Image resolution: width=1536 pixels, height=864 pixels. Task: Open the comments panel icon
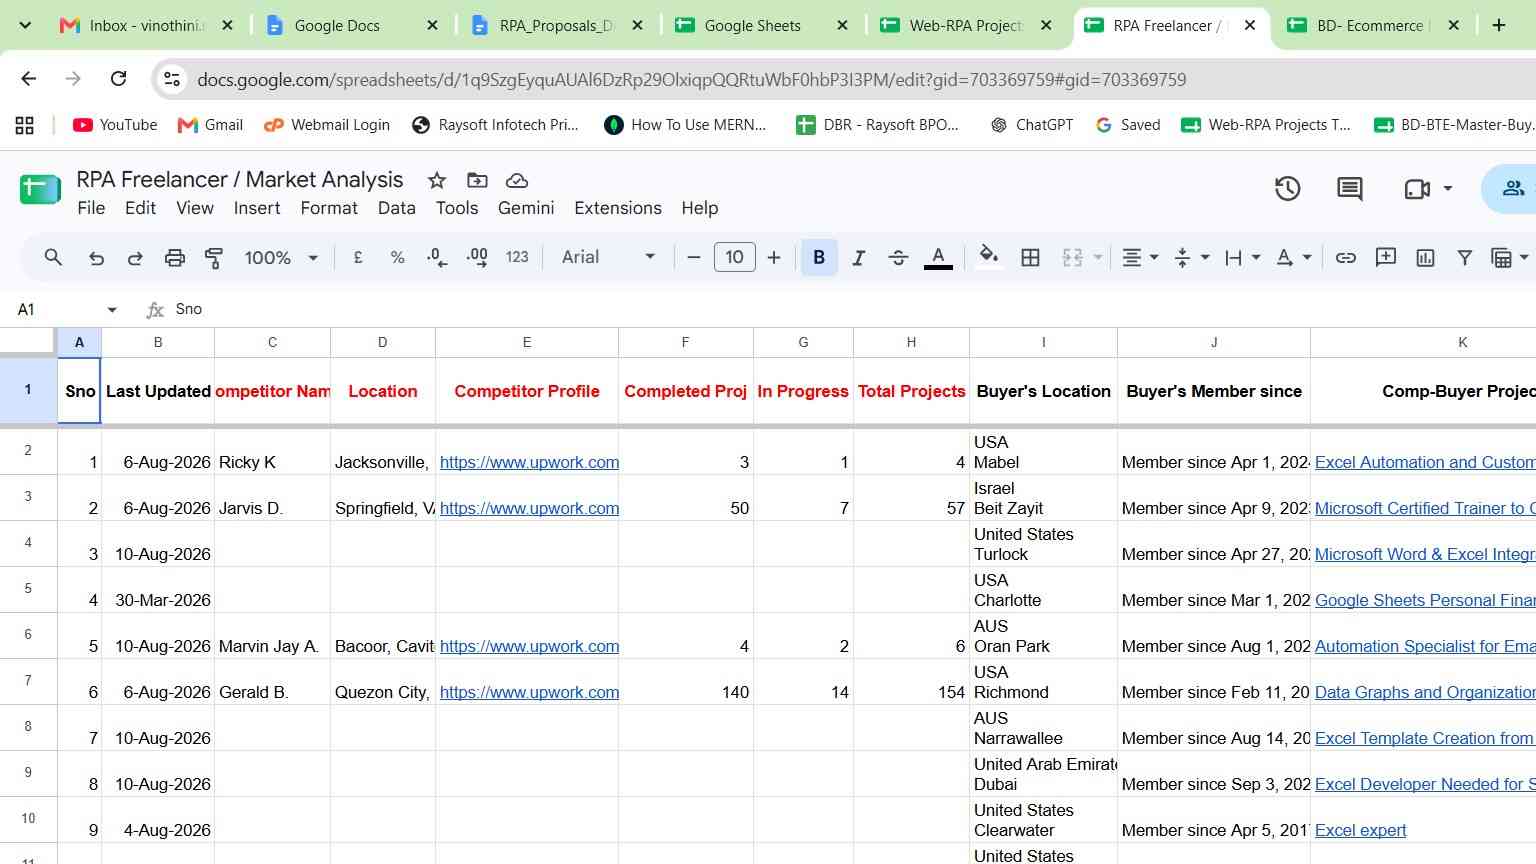1349,189
